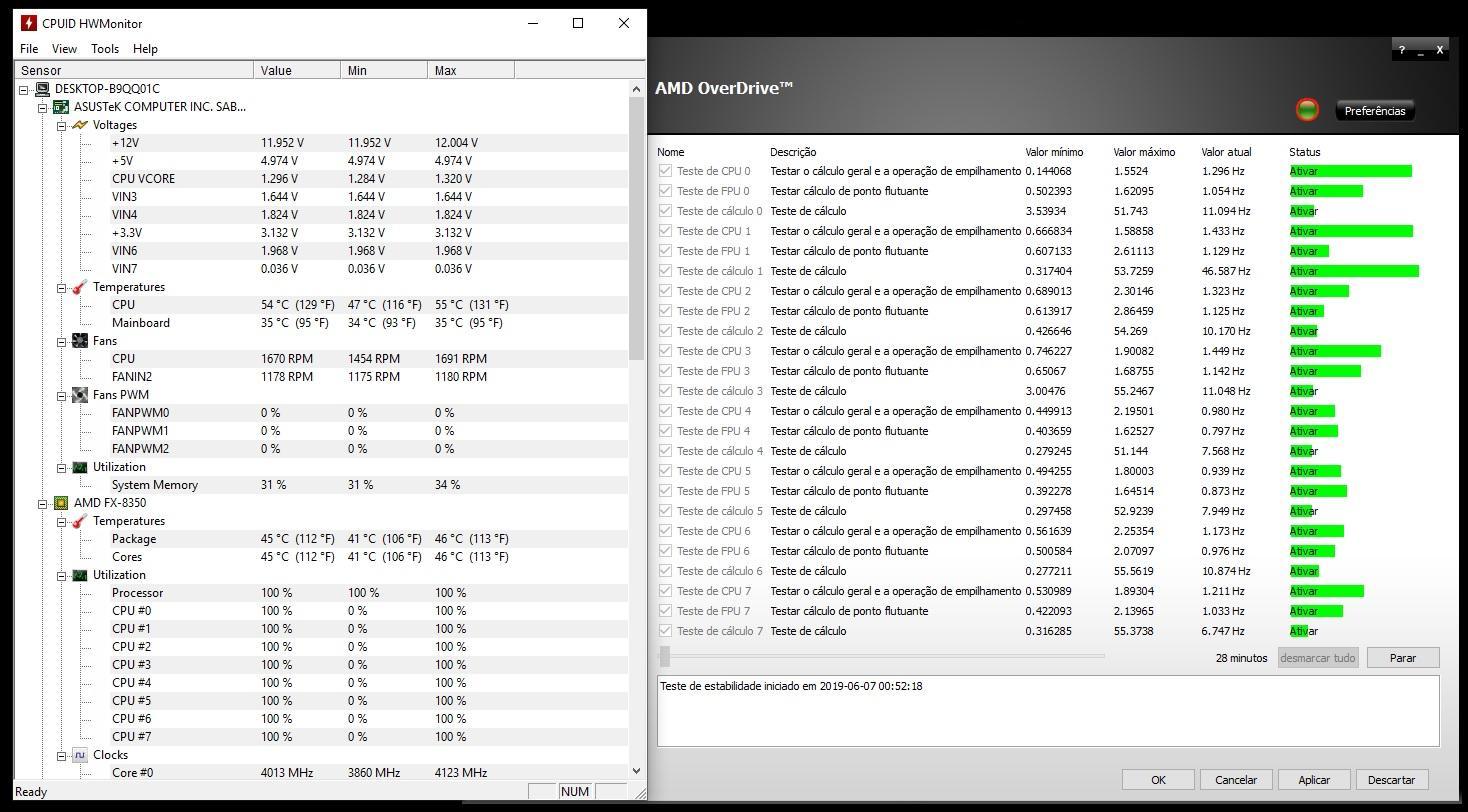
Task: Click the Aplicar button
Action: click(x=1314, y=780)
